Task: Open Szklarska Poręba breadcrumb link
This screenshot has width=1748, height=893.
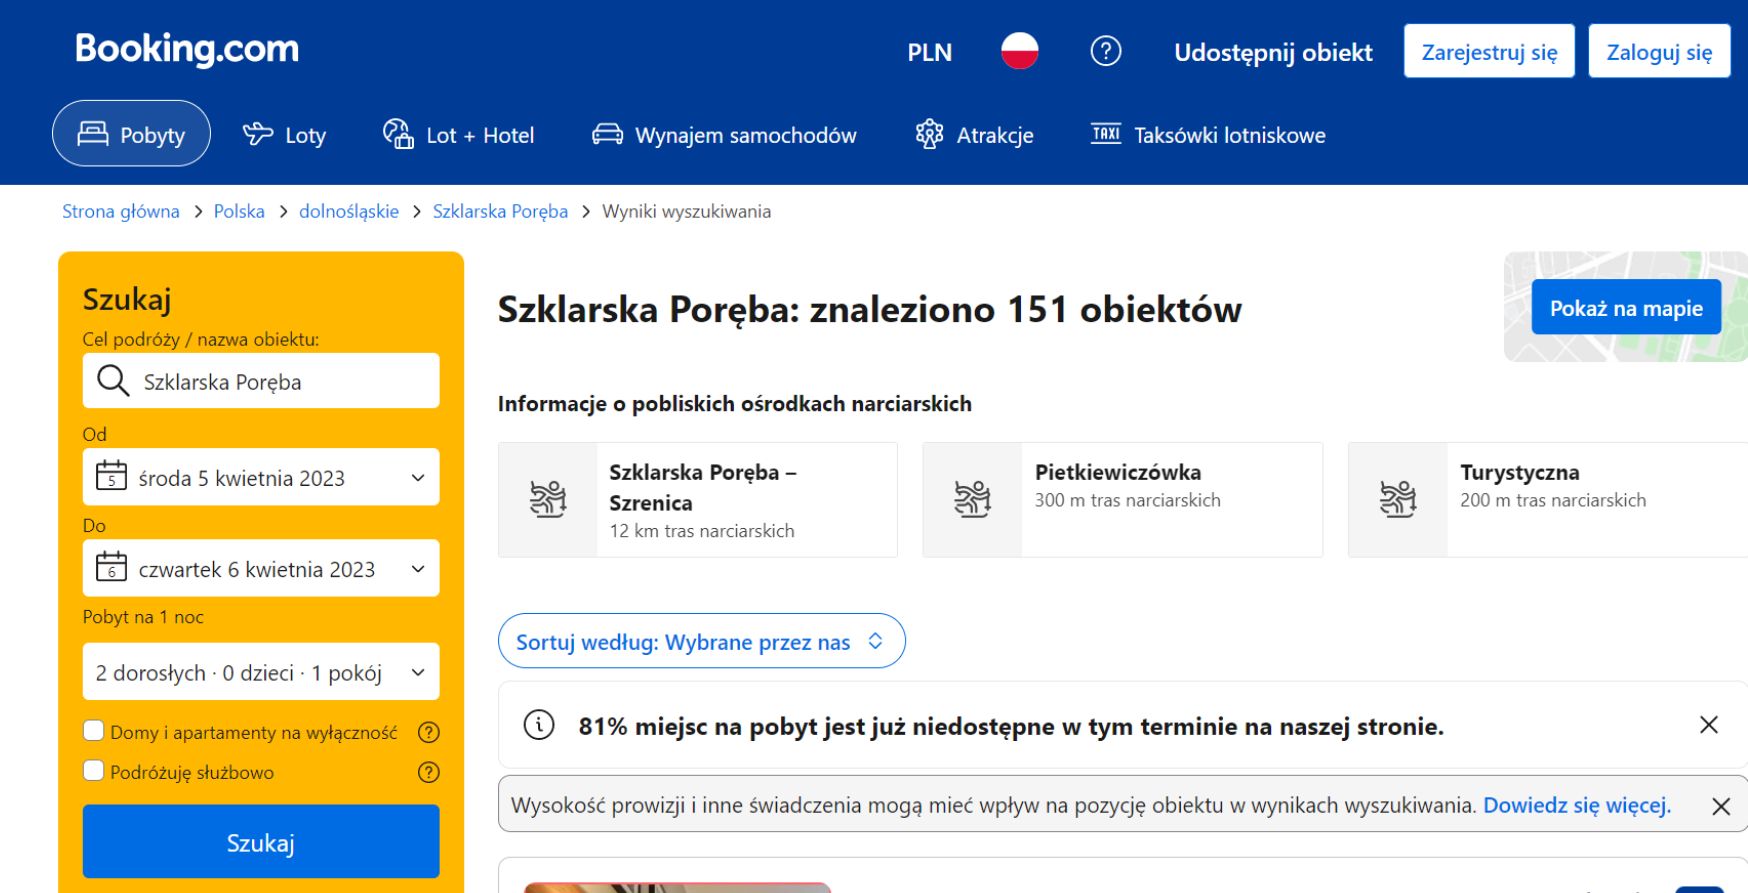Action: click(x=500, y=211)
